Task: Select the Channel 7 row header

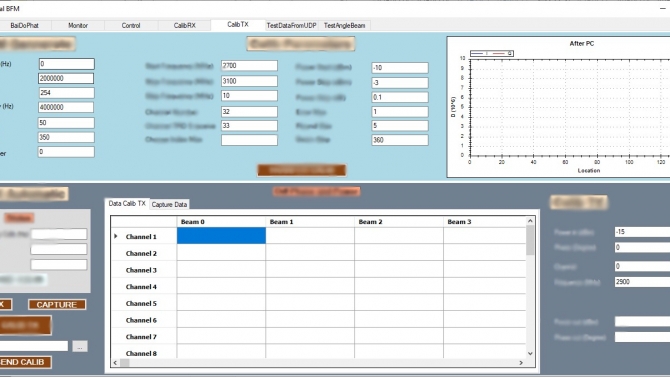Action: (x=144, y=336)
